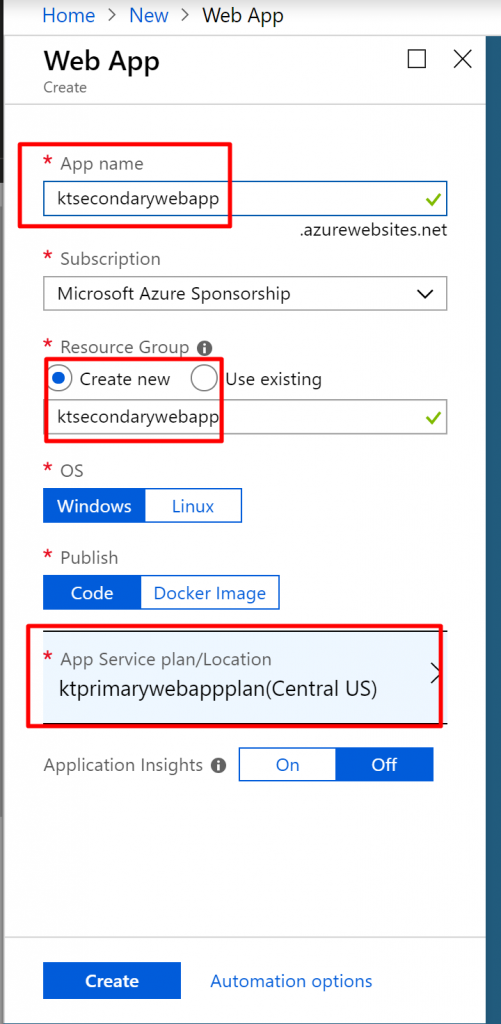Go to New breadcrumb

click(149, 15)
